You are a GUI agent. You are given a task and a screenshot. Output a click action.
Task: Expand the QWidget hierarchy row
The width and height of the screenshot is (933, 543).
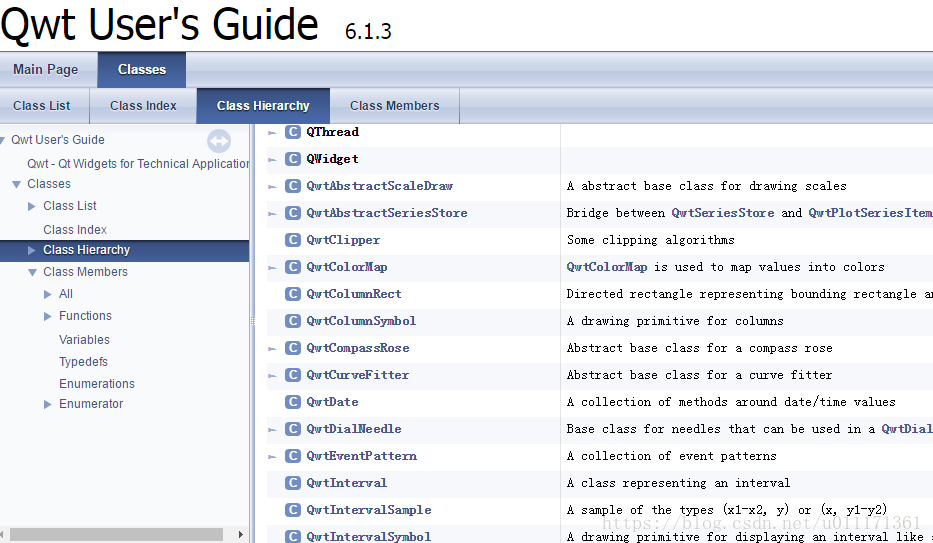click(273, 159)
